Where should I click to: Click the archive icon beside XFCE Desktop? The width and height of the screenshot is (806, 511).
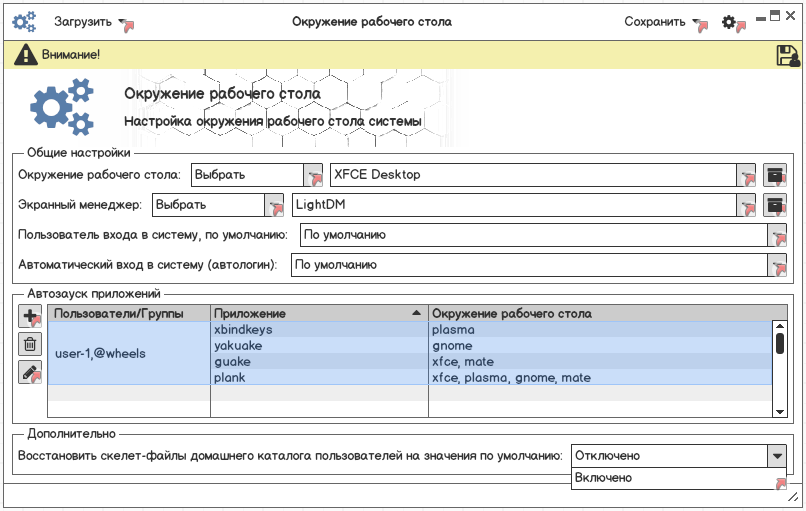pyautogui.click(x=775, y=175)
